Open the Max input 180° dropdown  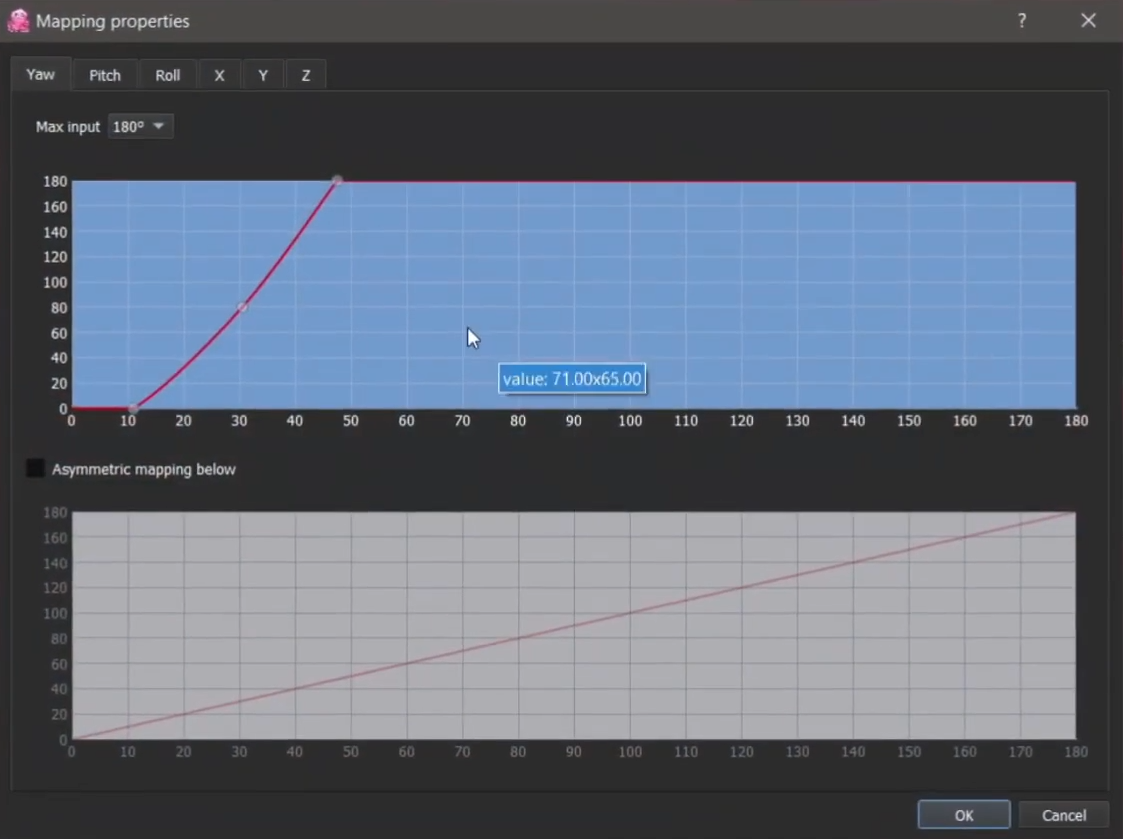140,127
